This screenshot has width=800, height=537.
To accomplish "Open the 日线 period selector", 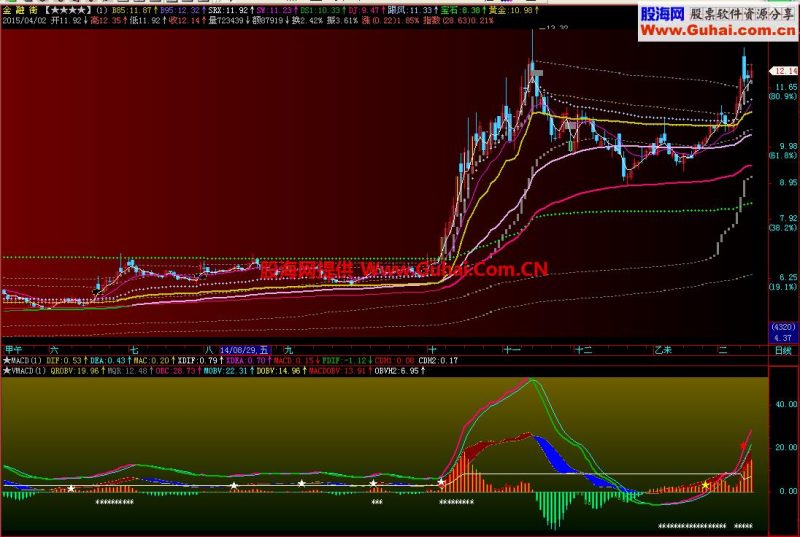I will tap(784, 350).
